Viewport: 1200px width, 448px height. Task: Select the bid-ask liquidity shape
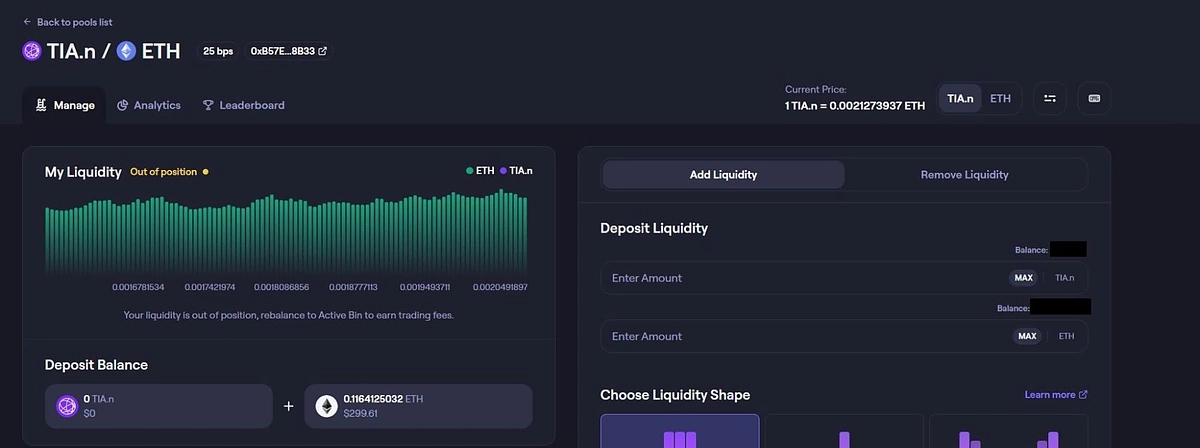pos(1008,432)
